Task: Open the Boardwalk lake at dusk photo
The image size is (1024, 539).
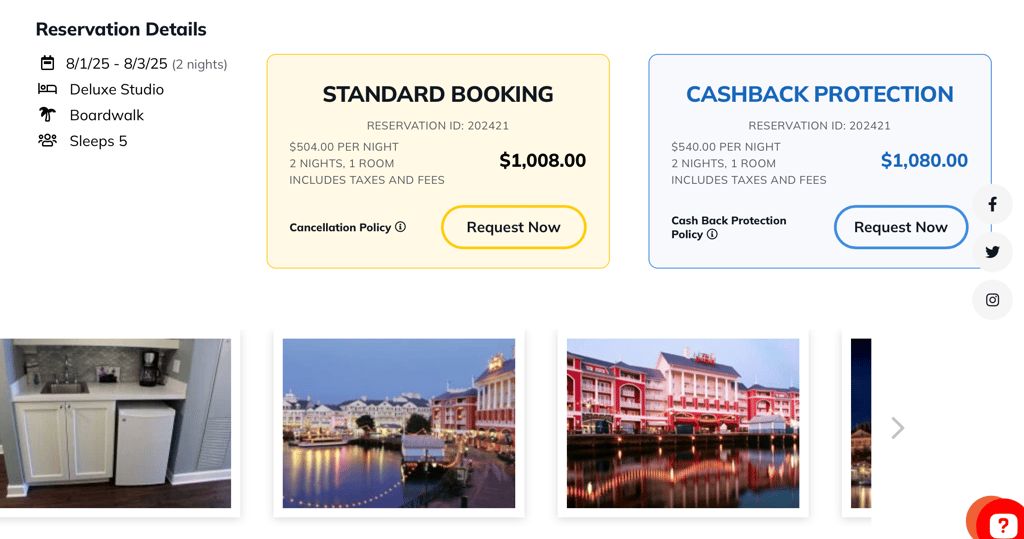Action: (x=398, y=423)
